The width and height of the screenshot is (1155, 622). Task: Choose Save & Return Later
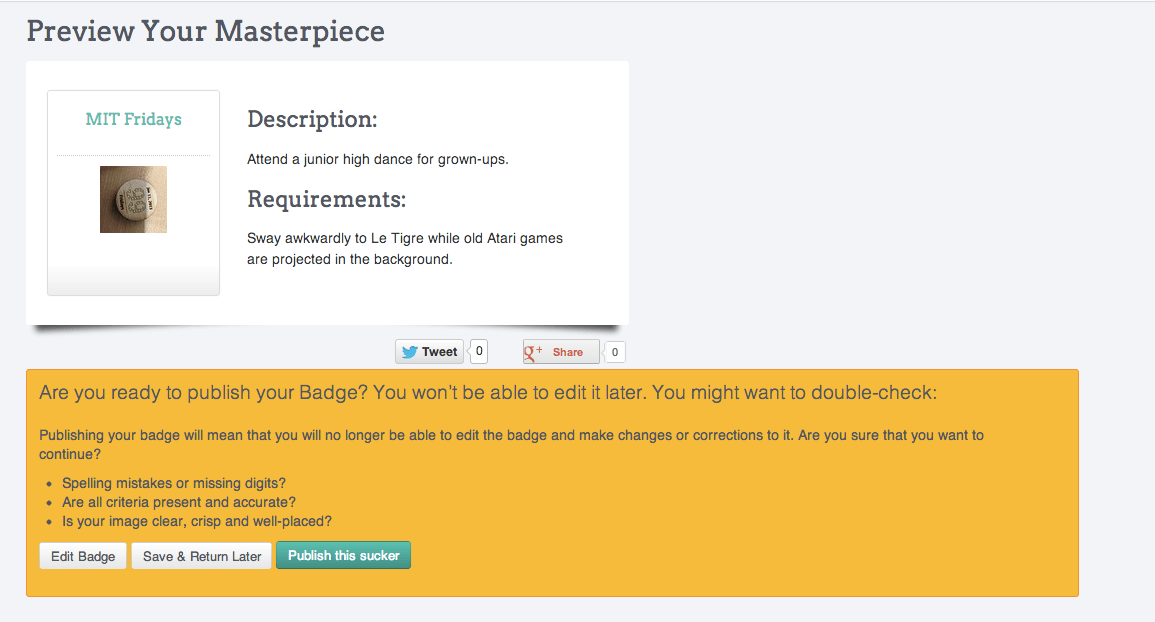pyautogui.click(x=202, y=556)
